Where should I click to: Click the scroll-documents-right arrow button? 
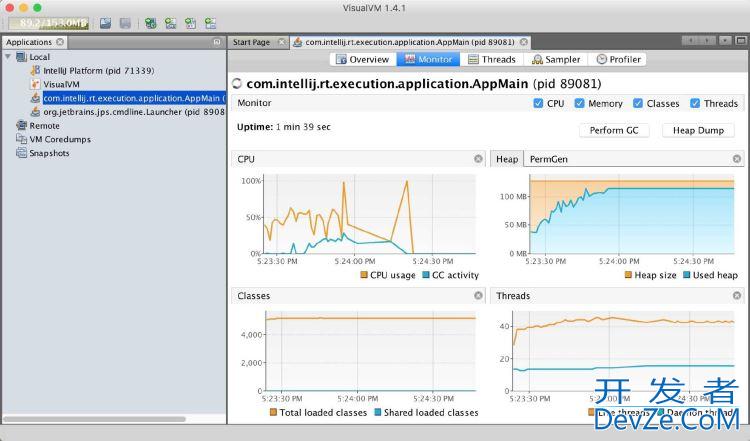coord(709,41)
